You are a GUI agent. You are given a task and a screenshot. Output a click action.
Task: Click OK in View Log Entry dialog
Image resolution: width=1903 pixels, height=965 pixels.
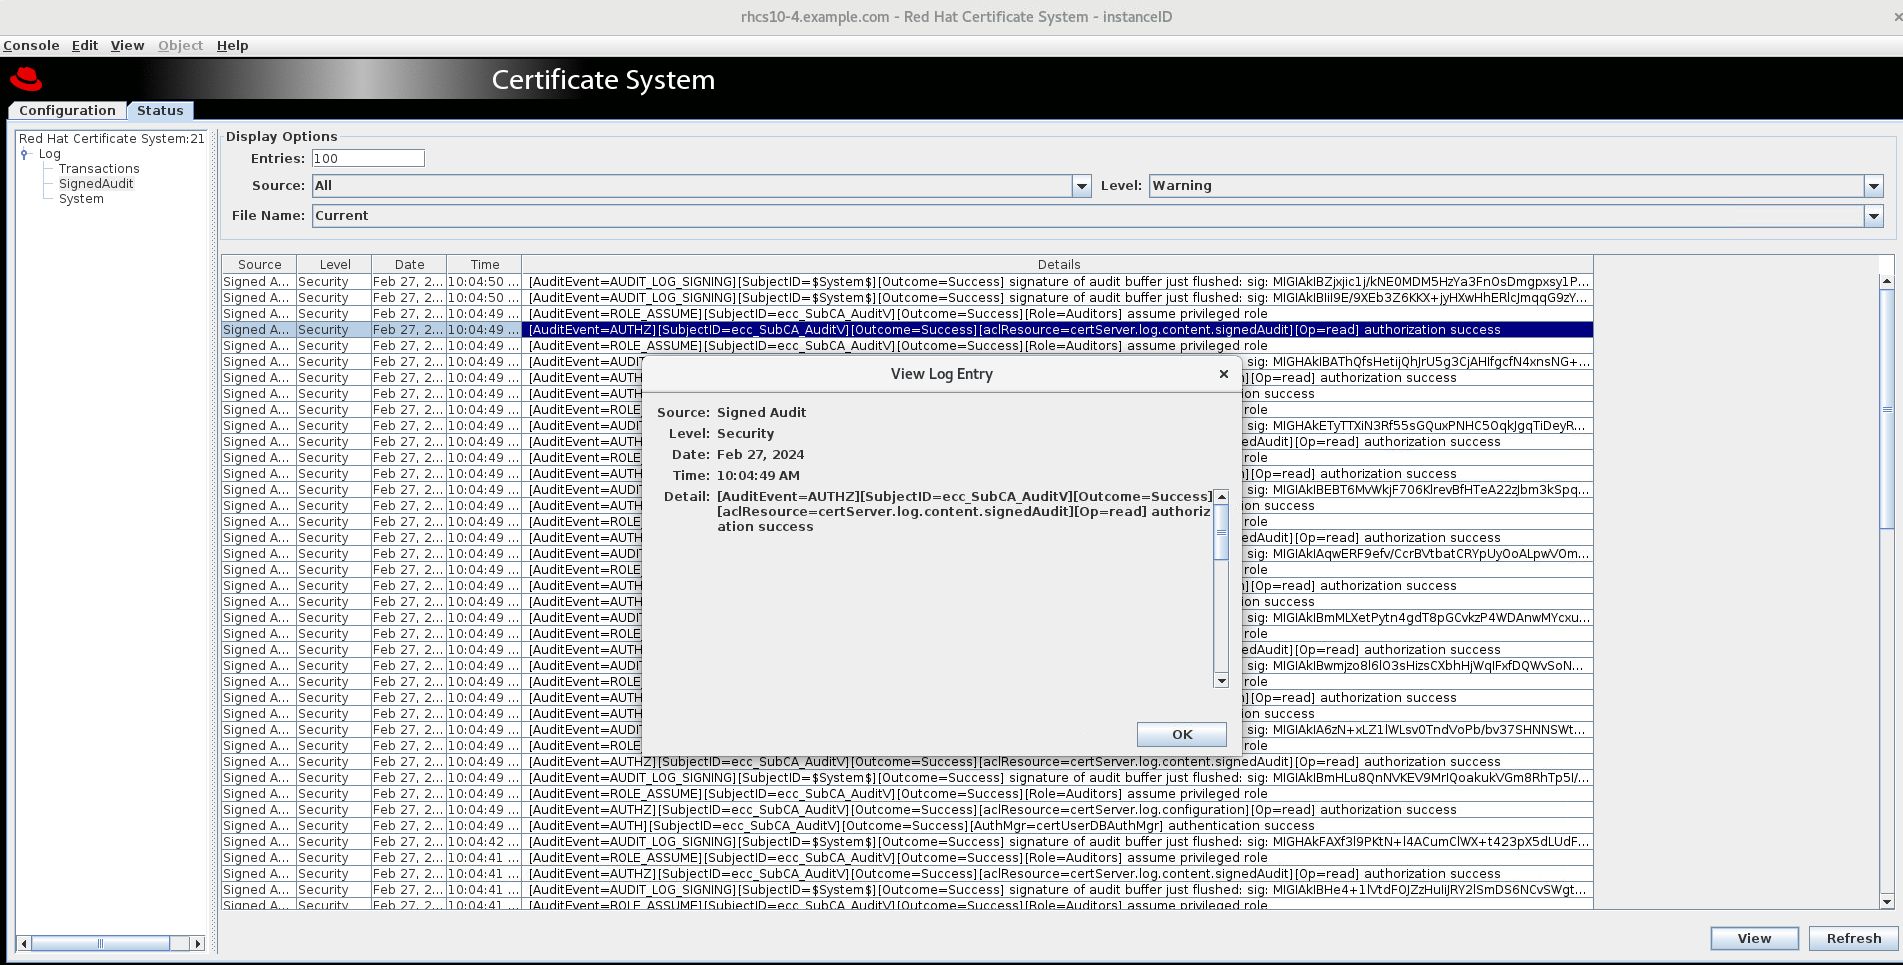pyautogui.click(x=1182, y=735)
